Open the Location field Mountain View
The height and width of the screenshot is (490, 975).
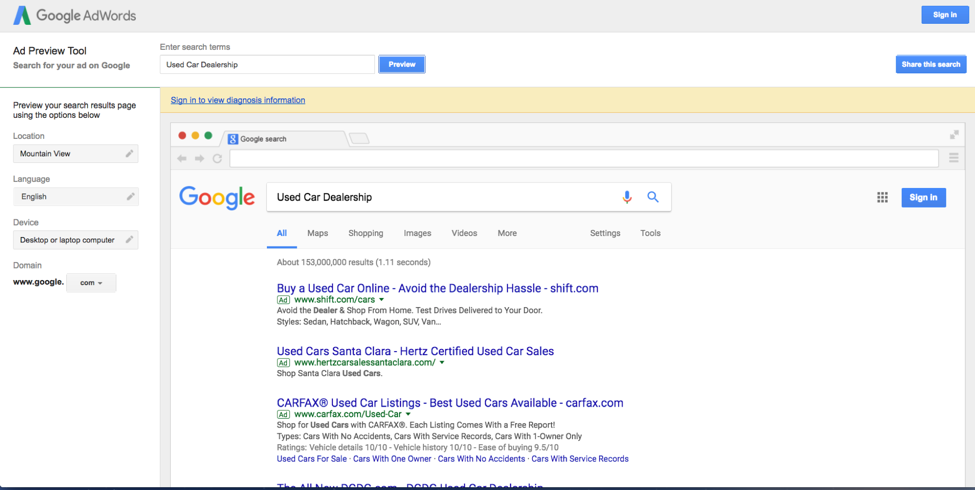[76, 154]
